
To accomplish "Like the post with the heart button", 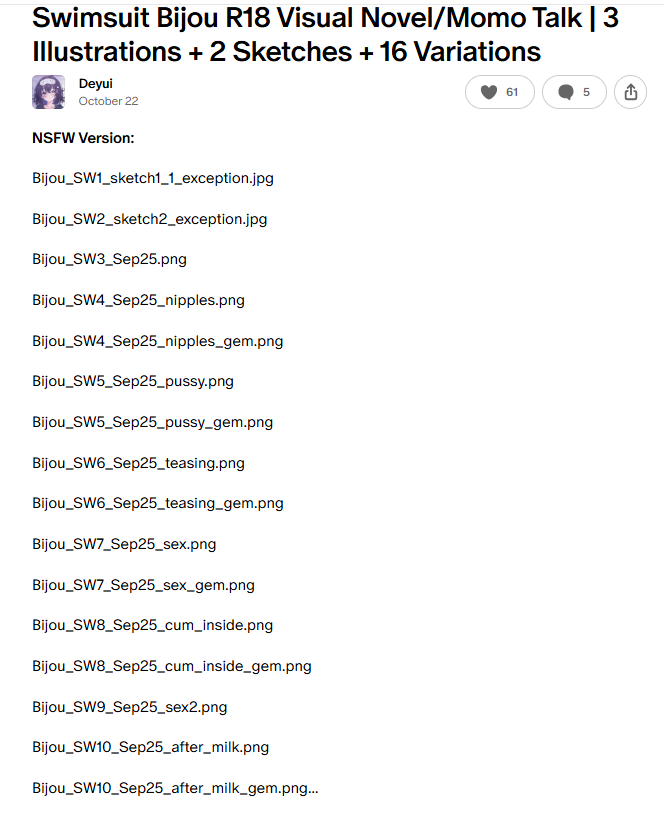I will (500, 92).
